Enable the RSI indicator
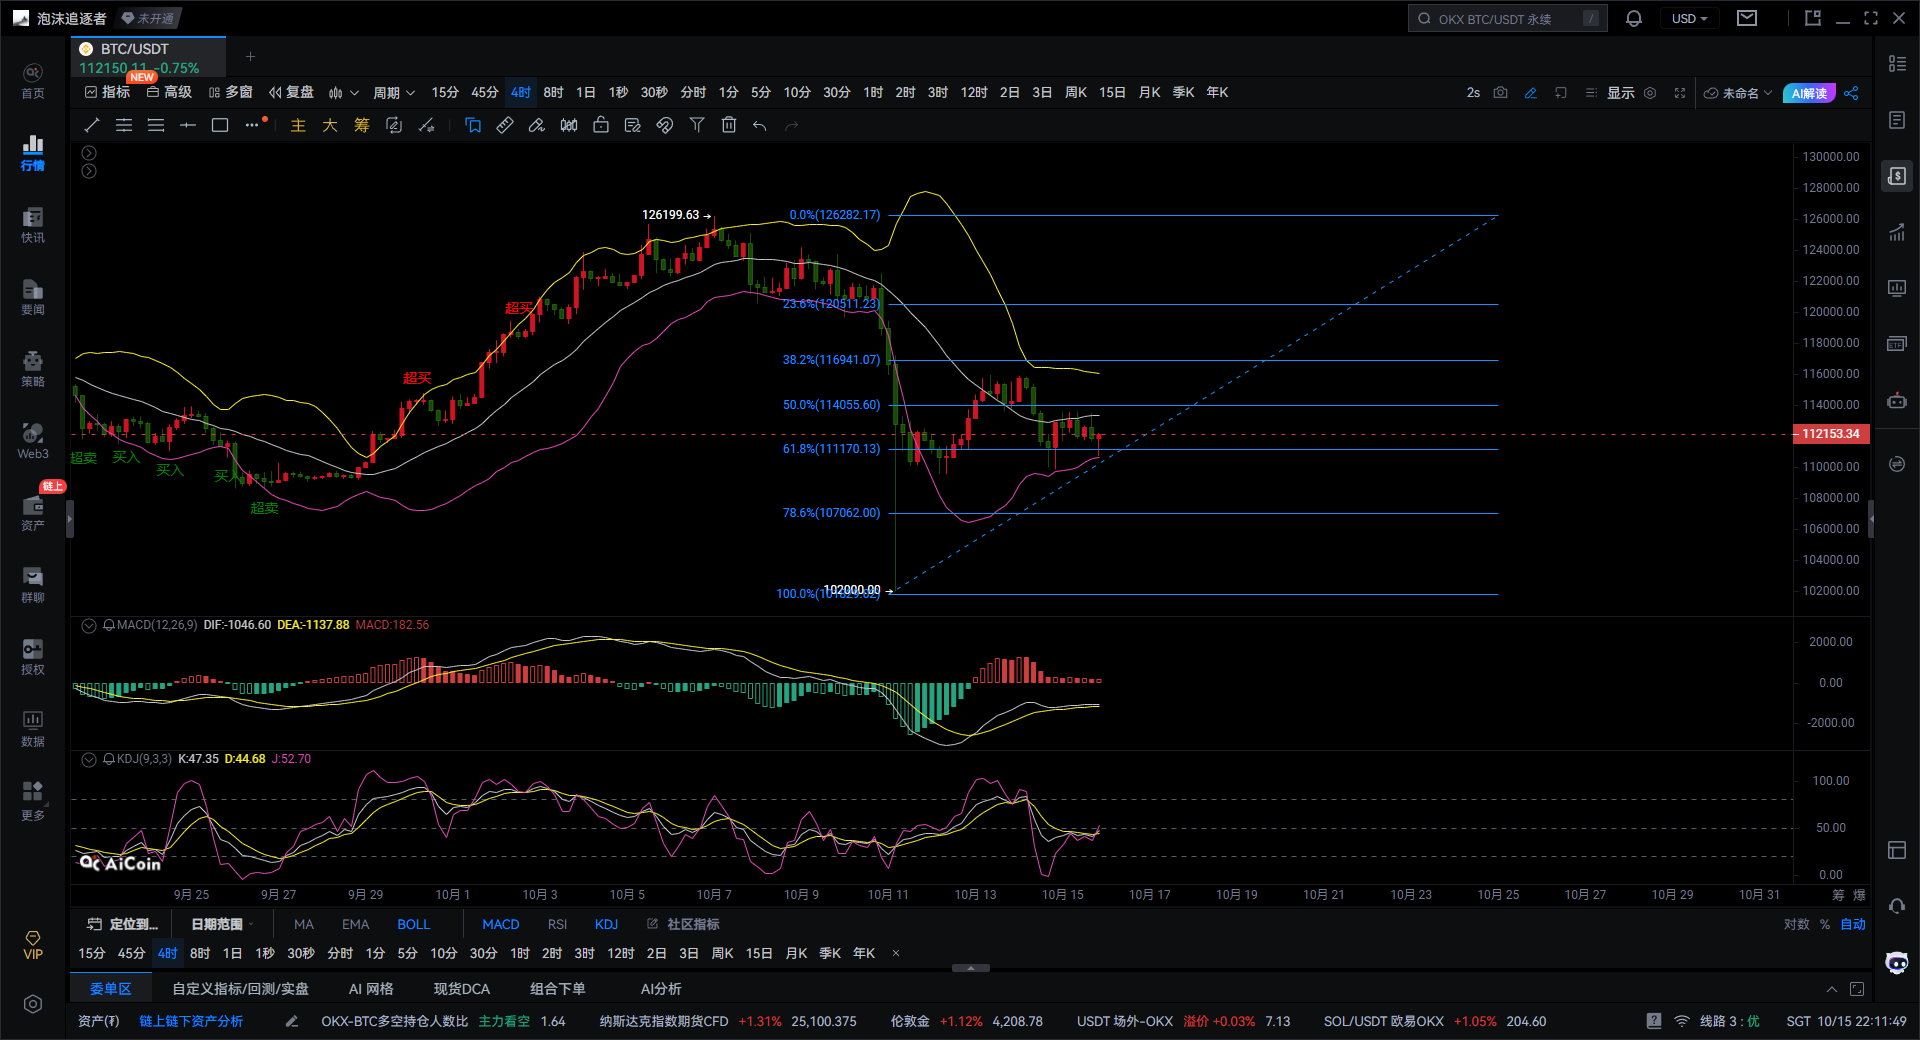Image resolution: width=1920 pixels, height=1040 pixels. pyautogui.click(x=557, y=924)
